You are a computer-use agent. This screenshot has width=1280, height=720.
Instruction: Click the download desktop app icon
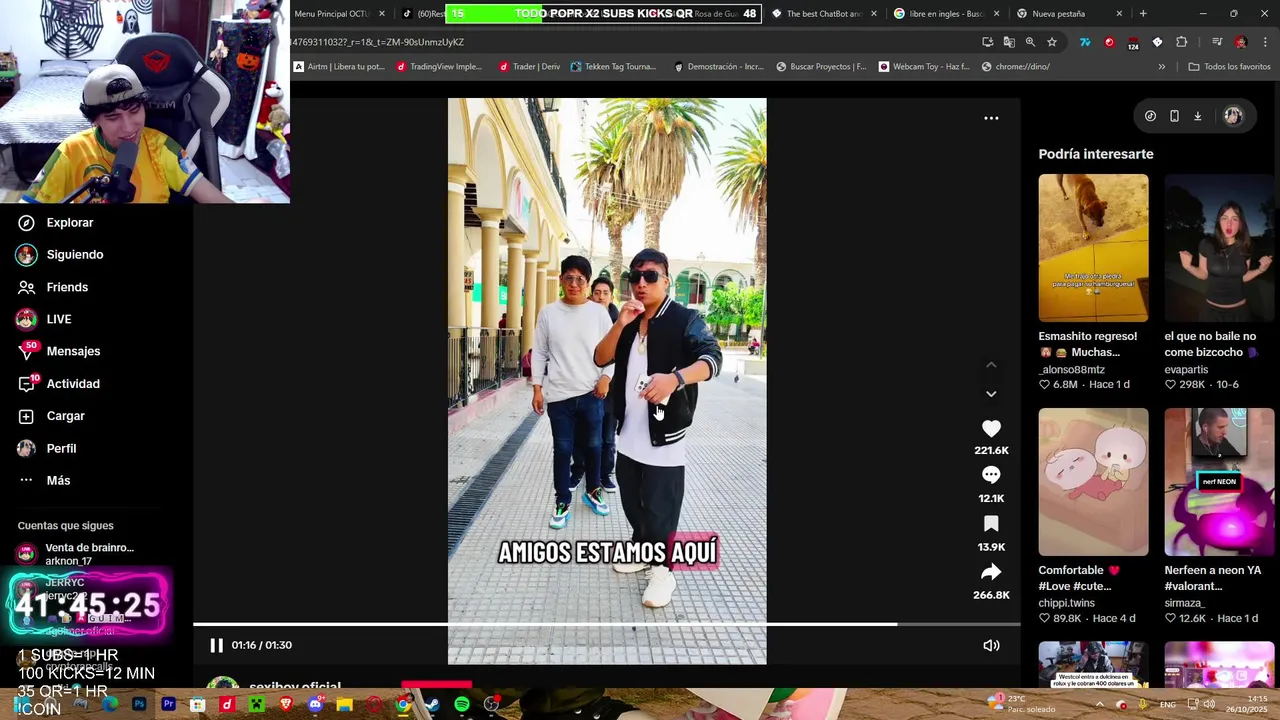[x=1197, y=116]
